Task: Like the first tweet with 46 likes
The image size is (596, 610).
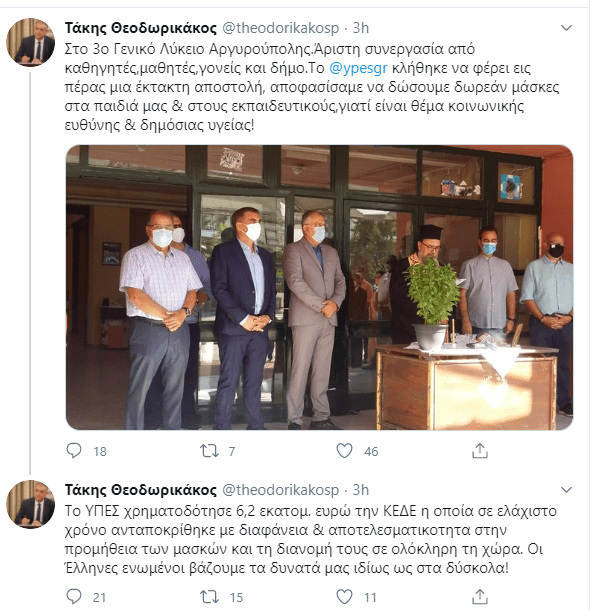Action: (x=344, y=450)
